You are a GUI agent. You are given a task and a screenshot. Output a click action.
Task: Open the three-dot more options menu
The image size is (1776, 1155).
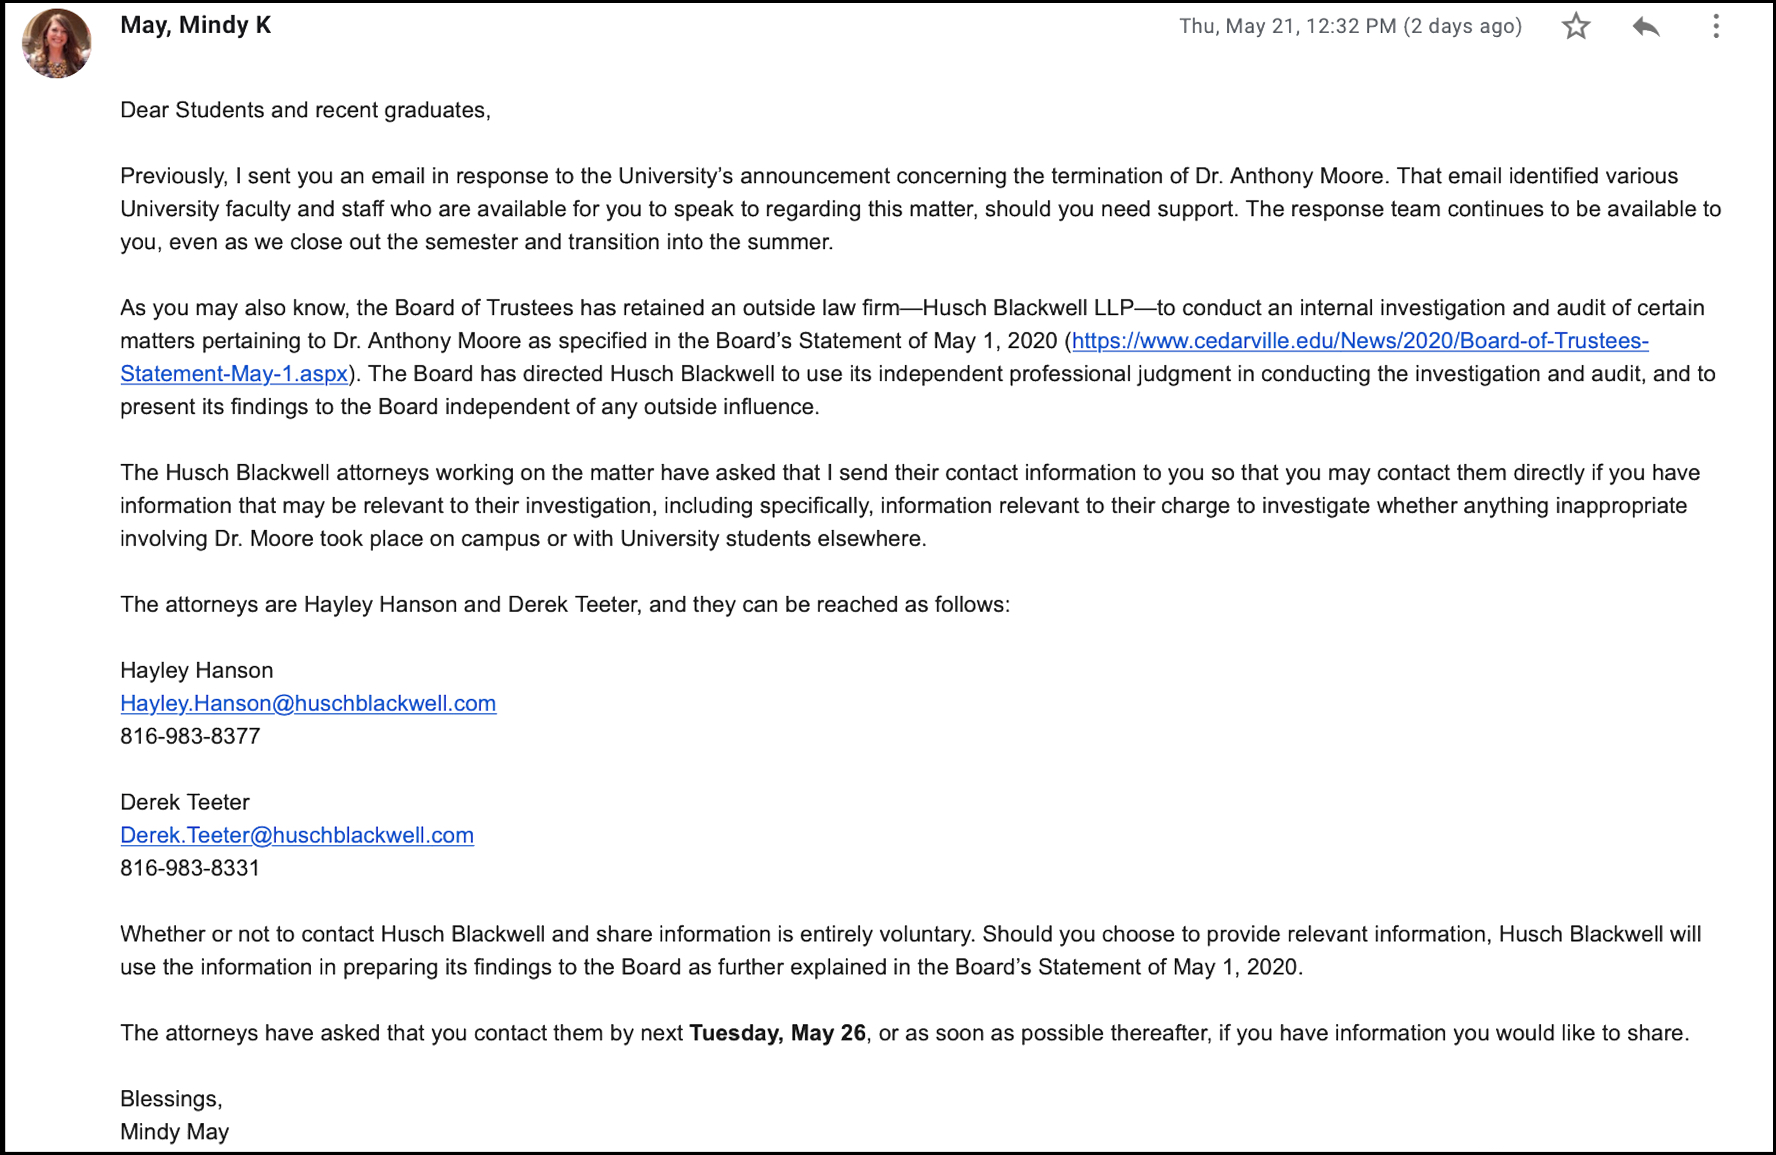1716,26
